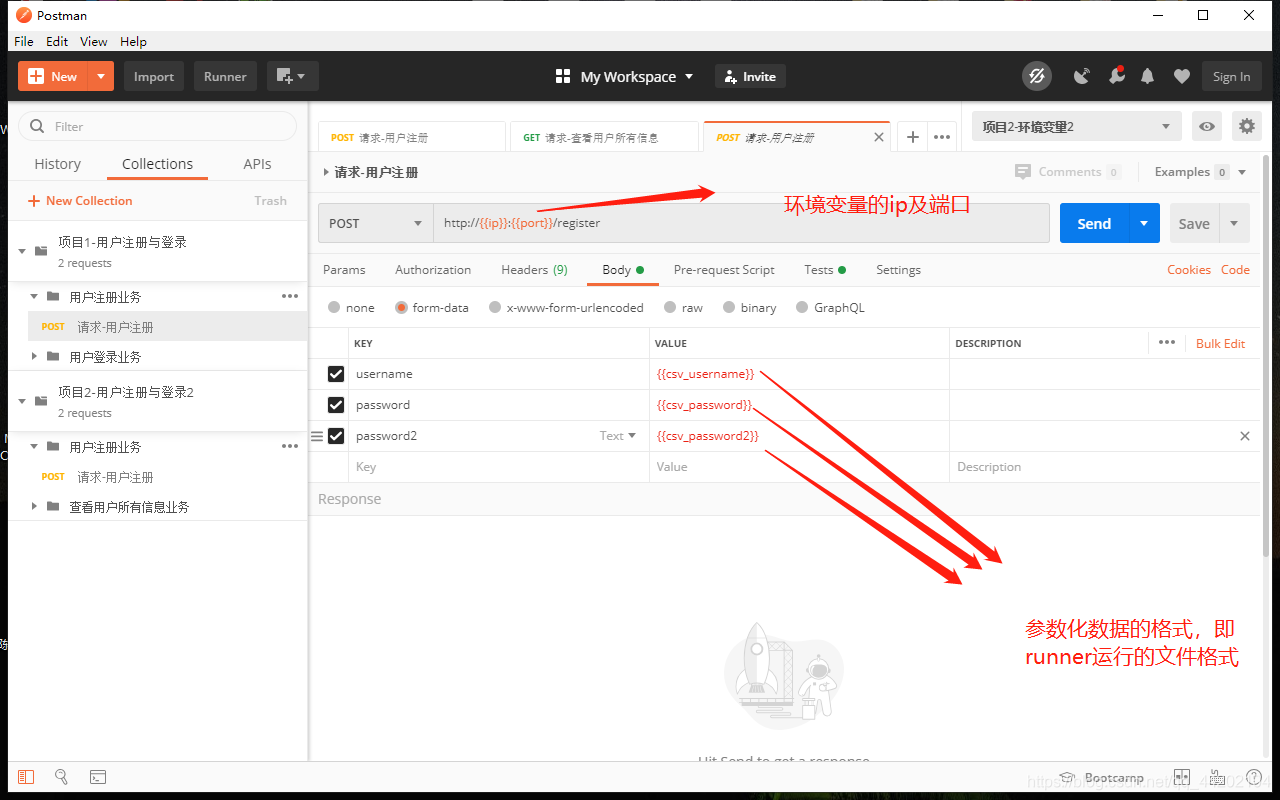Delete the password2 row with X
Image resolution: width=1280 pixels, height=800 pixels.
coord(1245,436)
